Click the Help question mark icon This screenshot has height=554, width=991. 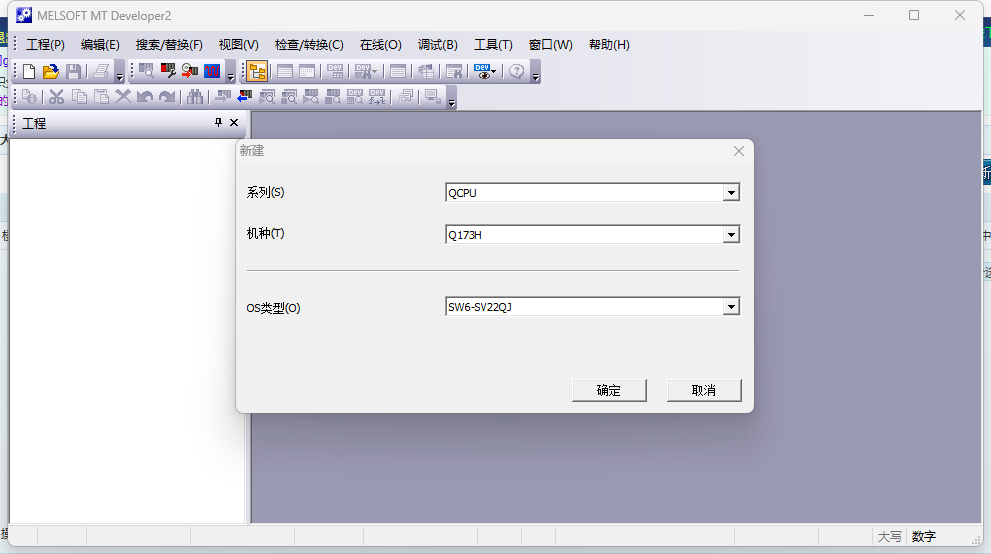coord(517,71)
